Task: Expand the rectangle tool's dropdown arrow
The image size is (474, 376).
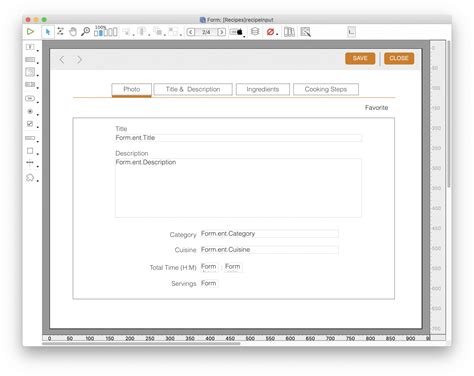Action: (x=38, y=154)
